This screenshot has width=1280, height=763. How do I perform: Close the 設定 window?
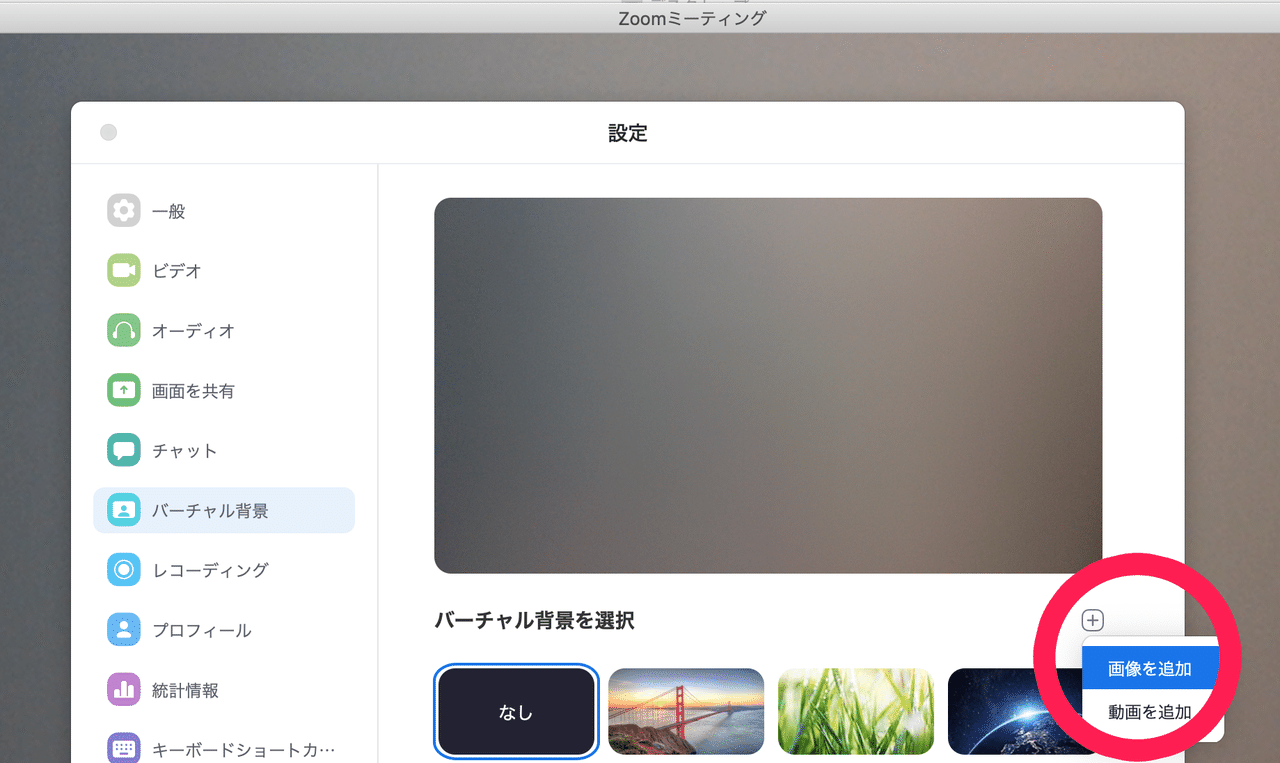109,132
